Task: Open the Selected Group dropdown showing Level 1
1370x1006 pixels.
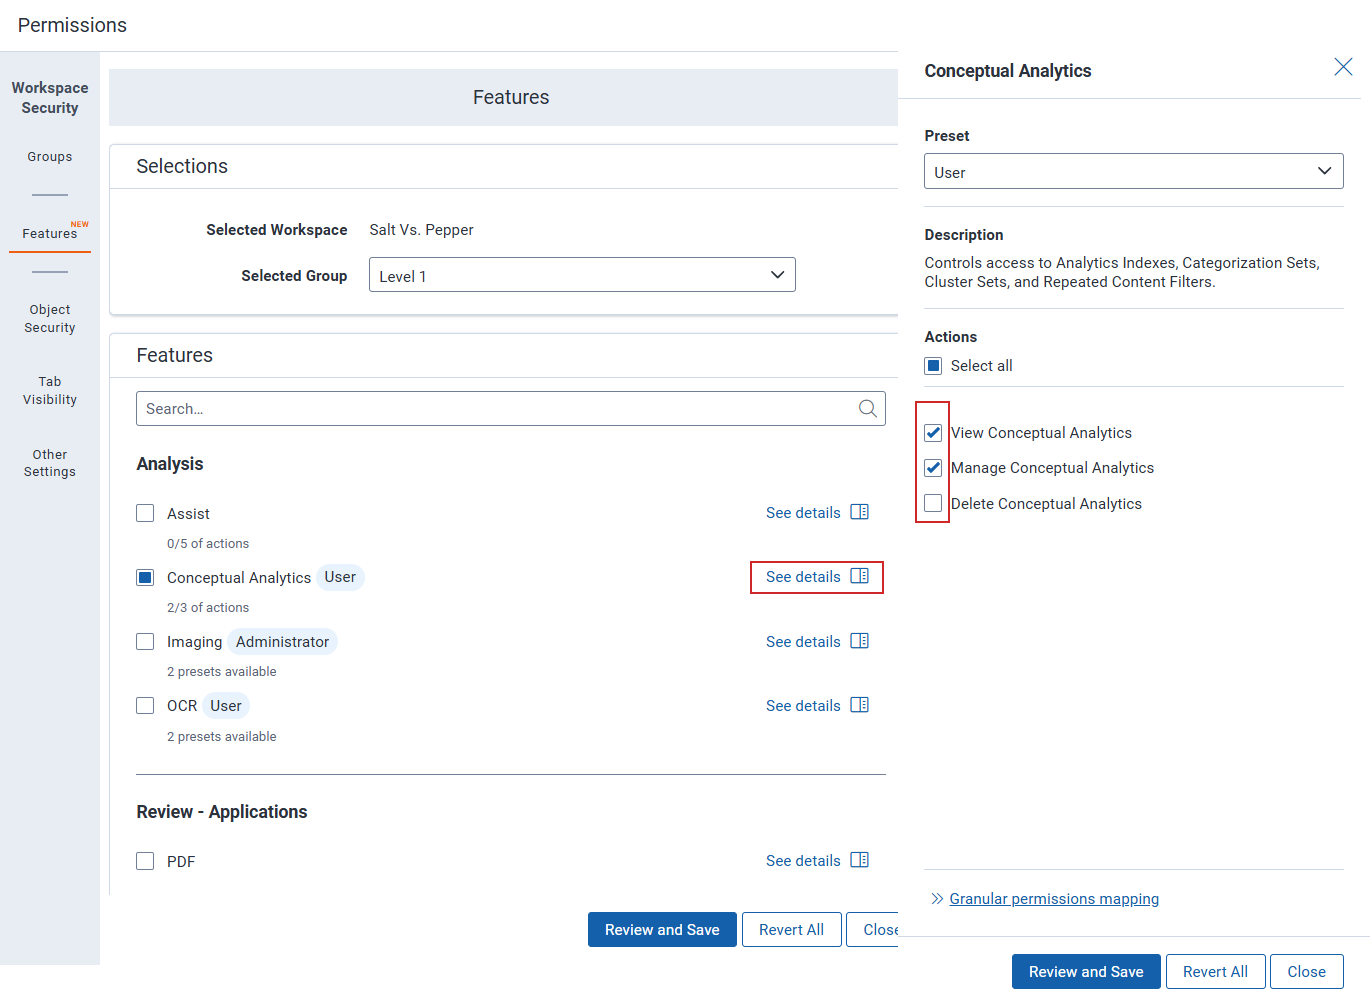Action: point(582,275)
